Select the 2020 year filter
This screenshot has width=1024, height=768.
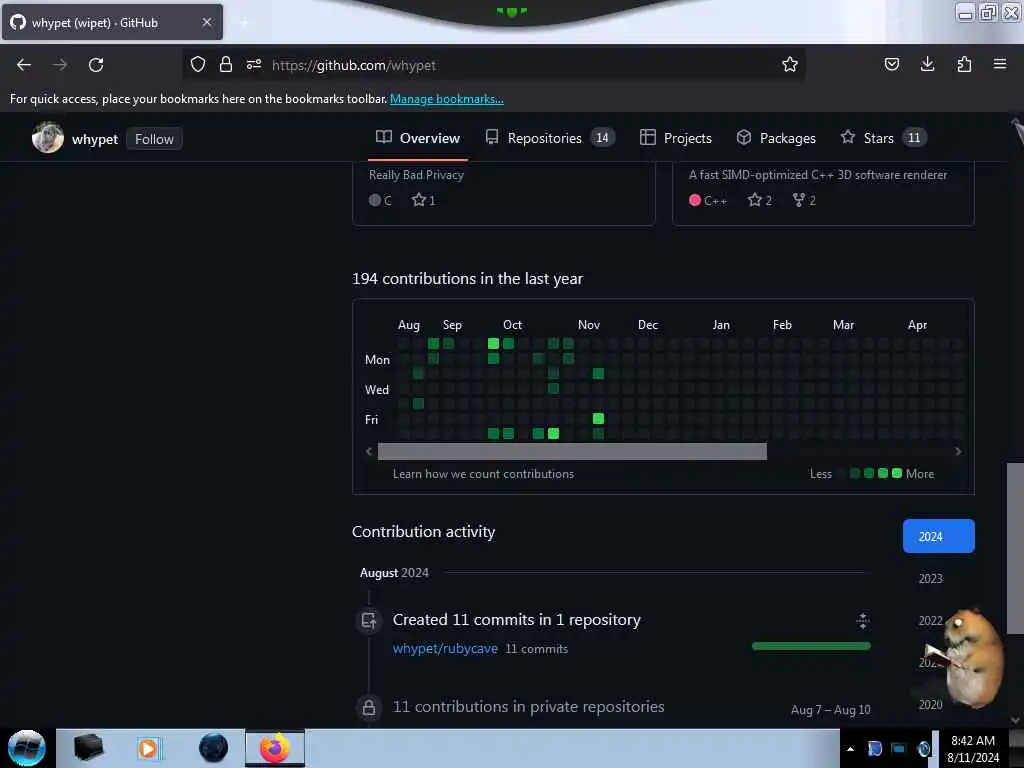(930, 705)
